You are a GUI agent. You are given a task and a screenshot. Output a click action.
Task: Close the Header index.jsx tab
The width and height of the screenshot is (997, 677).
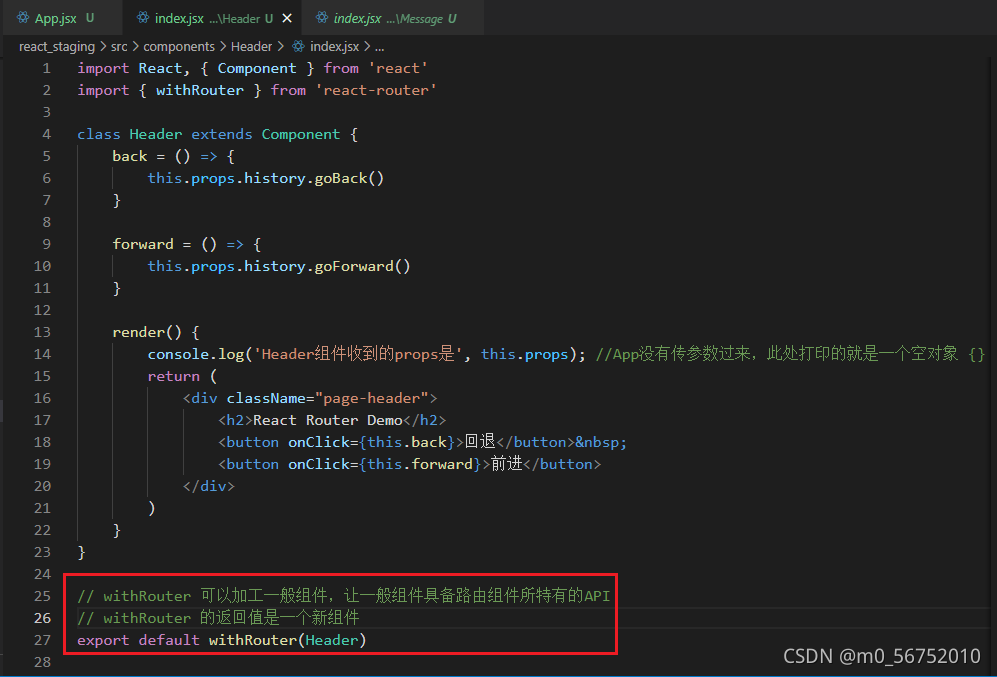pyautogui.click(x=287, y=18)
